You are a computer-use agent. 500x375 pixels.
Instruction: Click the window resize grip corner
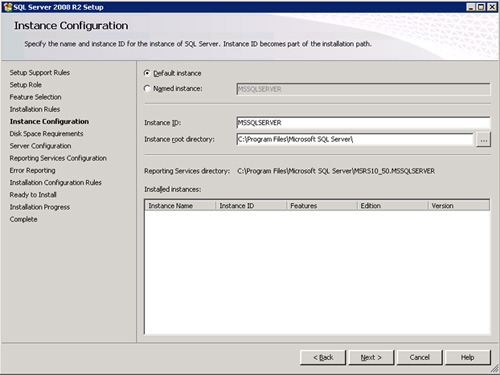(495, 369)
